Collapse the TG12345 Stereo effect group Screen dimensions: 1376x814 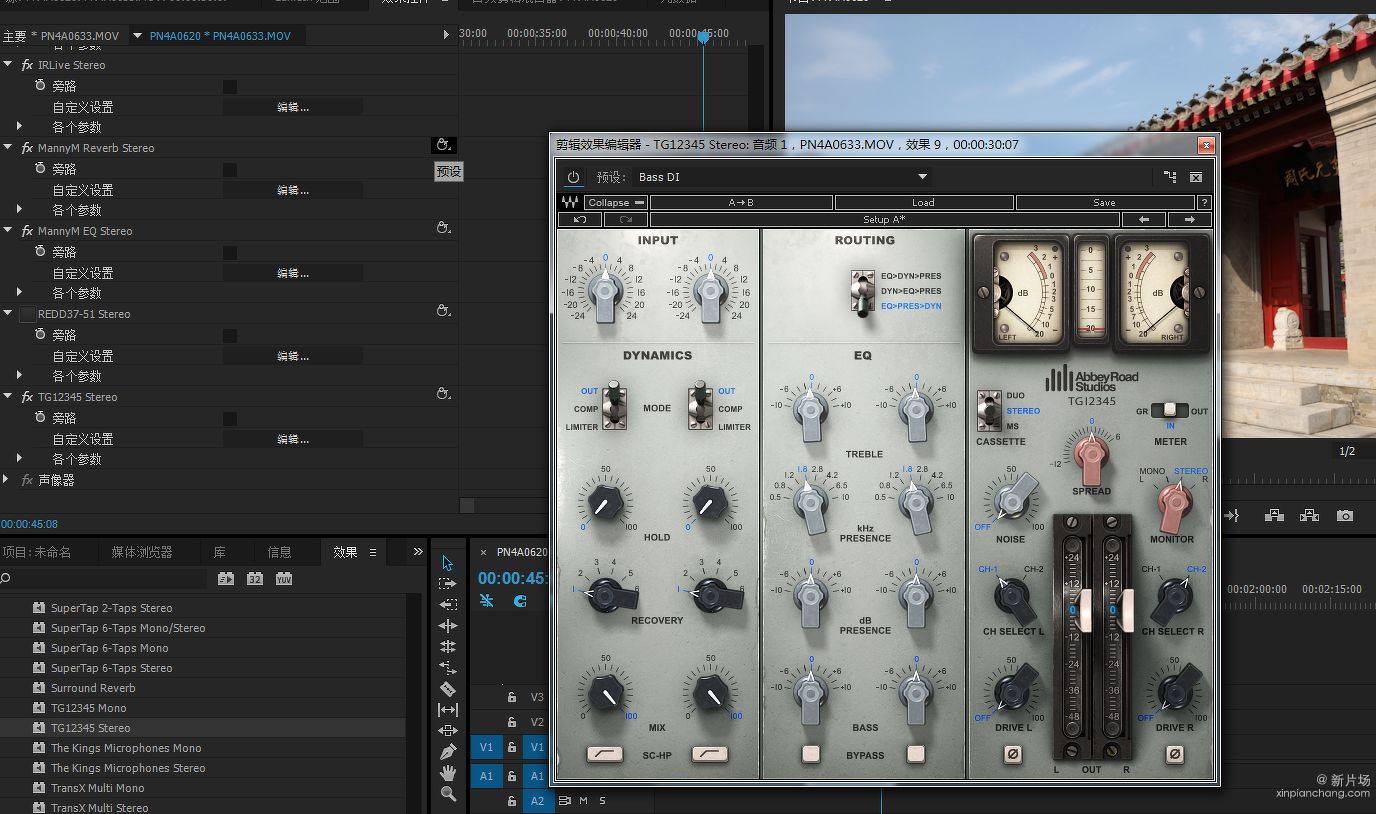pyautogui.click(x=8, y=397)
